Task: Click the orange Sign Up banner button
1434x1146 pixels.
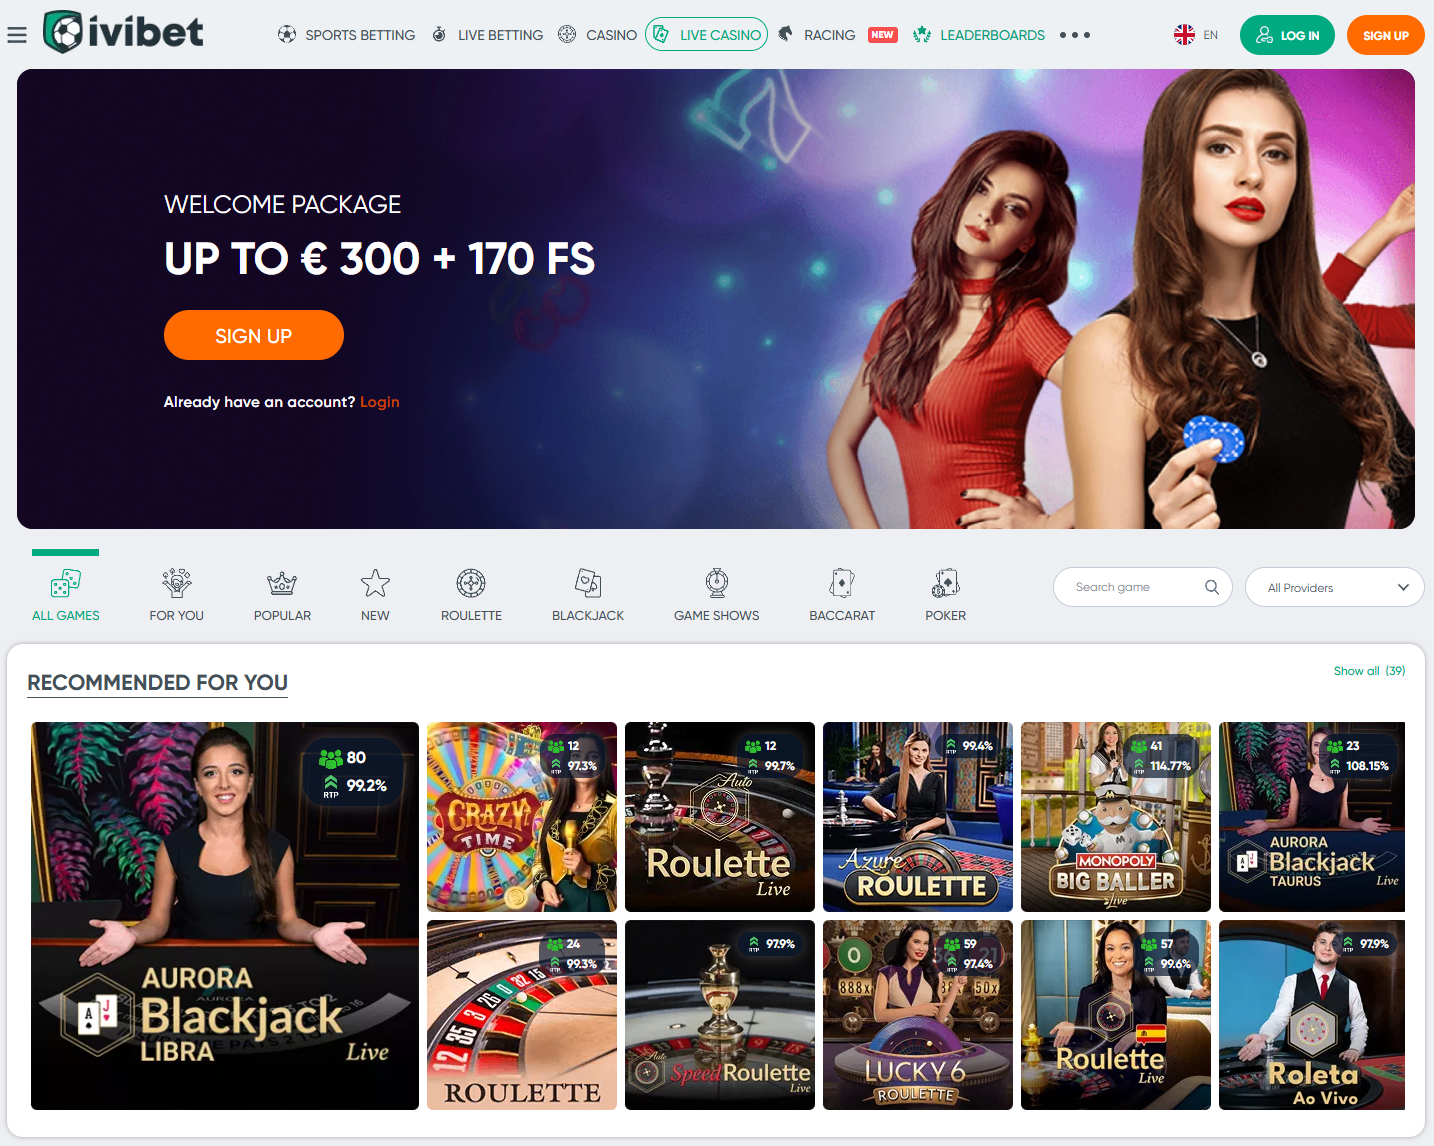Action: pyautogui.click(x=253, y=335)
